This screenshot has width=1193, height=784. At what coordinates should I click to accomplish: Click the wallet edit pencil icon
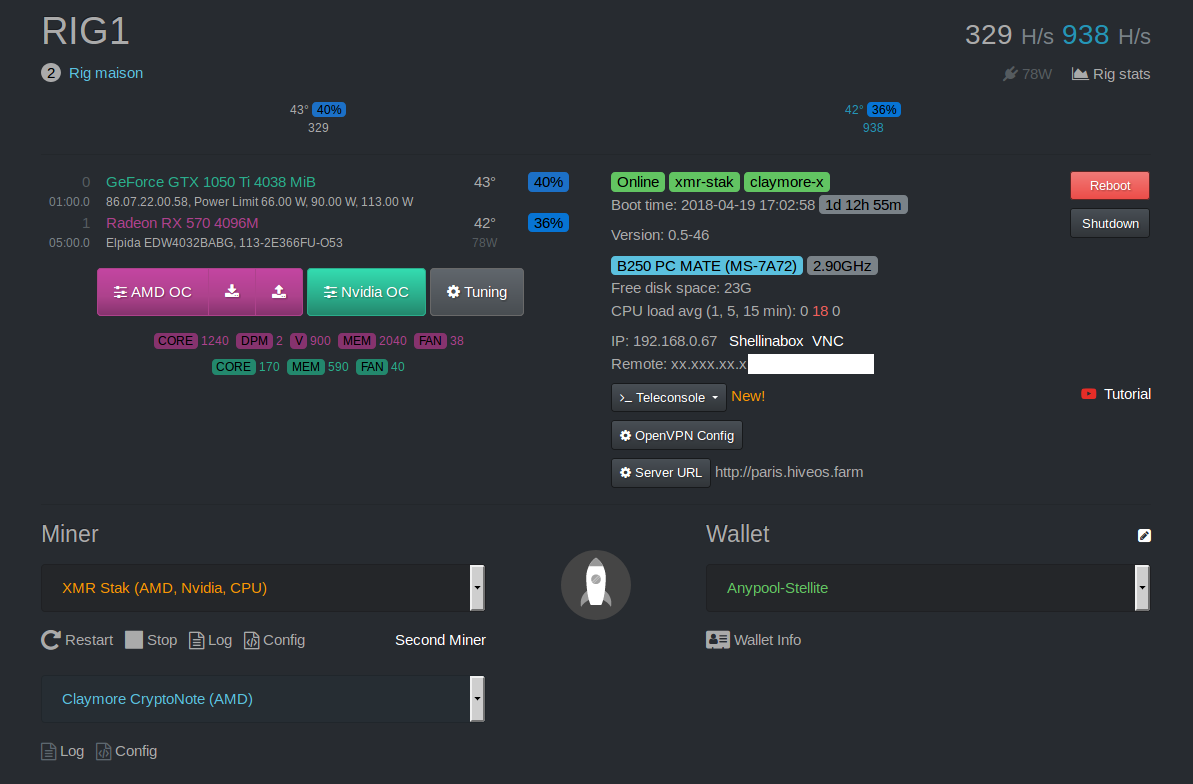point(1144,536)
